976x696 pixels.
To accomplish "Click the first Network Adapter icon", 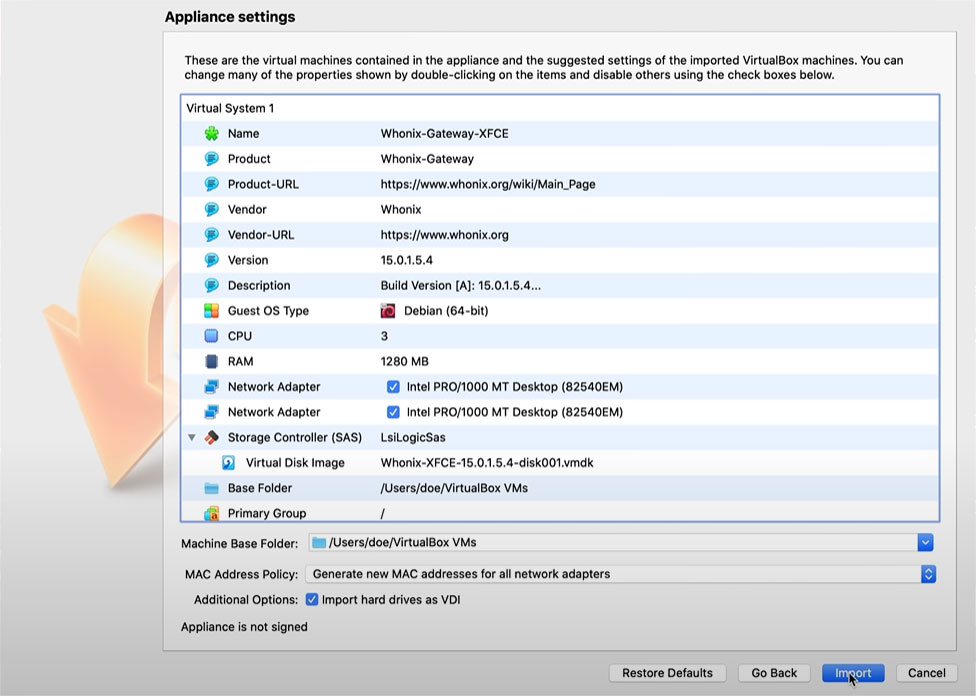I will click(x=212, y=387).
